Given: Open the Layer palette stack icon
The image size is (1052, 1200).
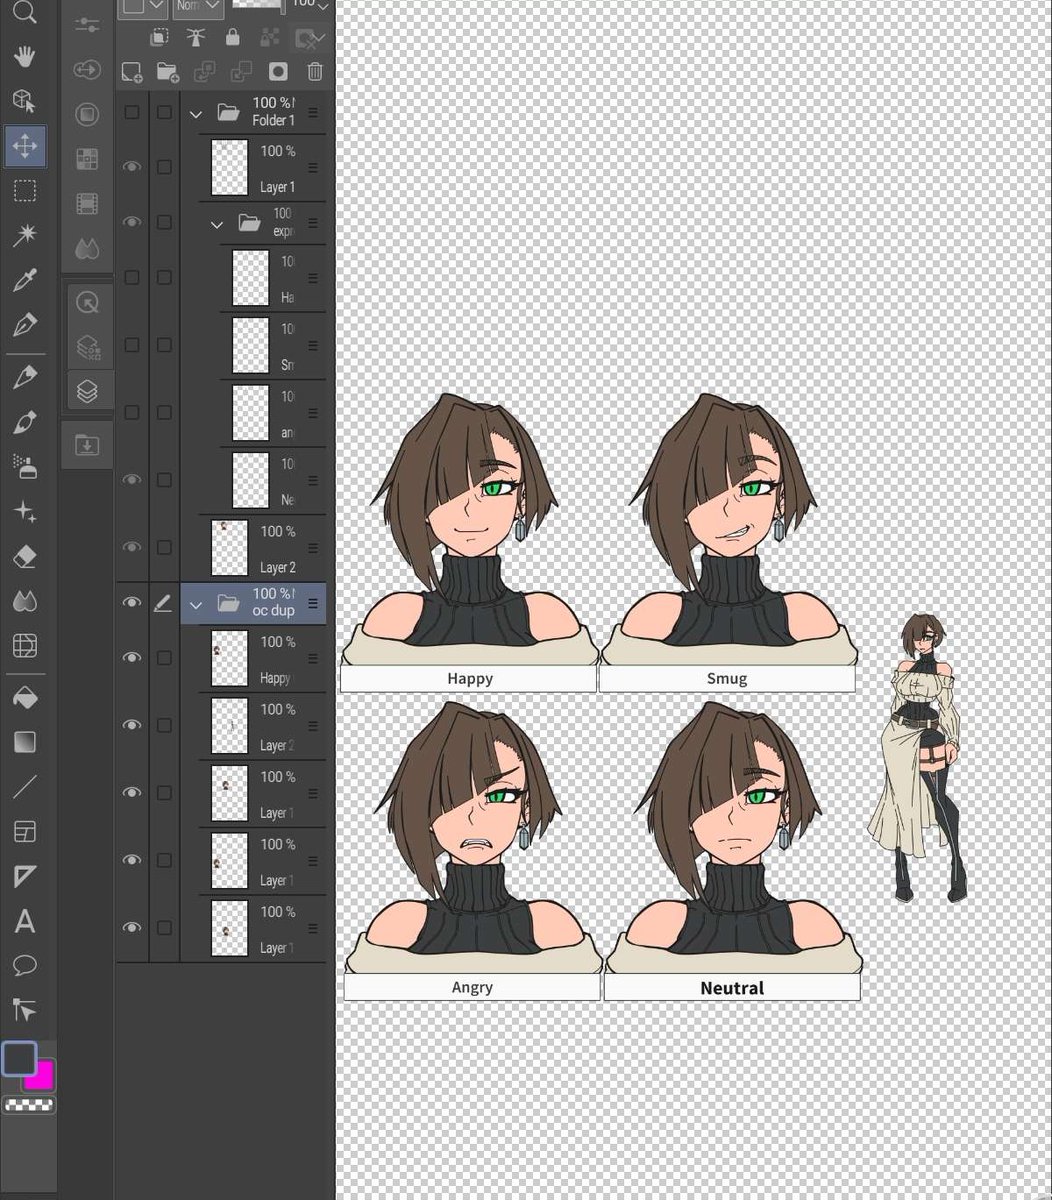Looking at the screenshot, I should click(87, 390).
